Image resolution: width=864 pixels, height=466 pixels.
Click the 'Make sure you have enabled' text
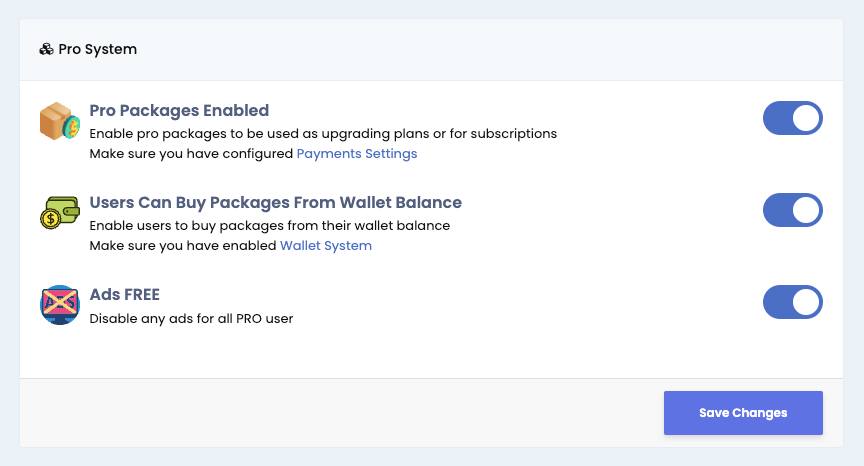tap(183, 246)
